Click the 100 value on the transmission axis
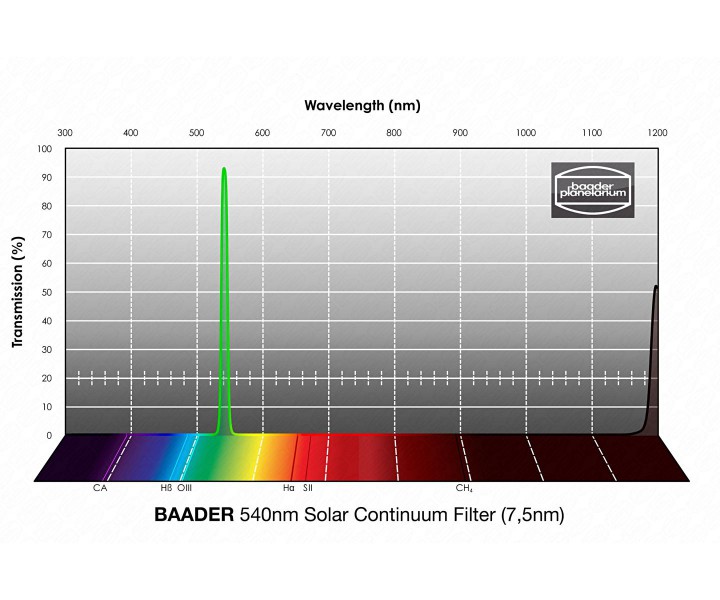 coord(44,149)
